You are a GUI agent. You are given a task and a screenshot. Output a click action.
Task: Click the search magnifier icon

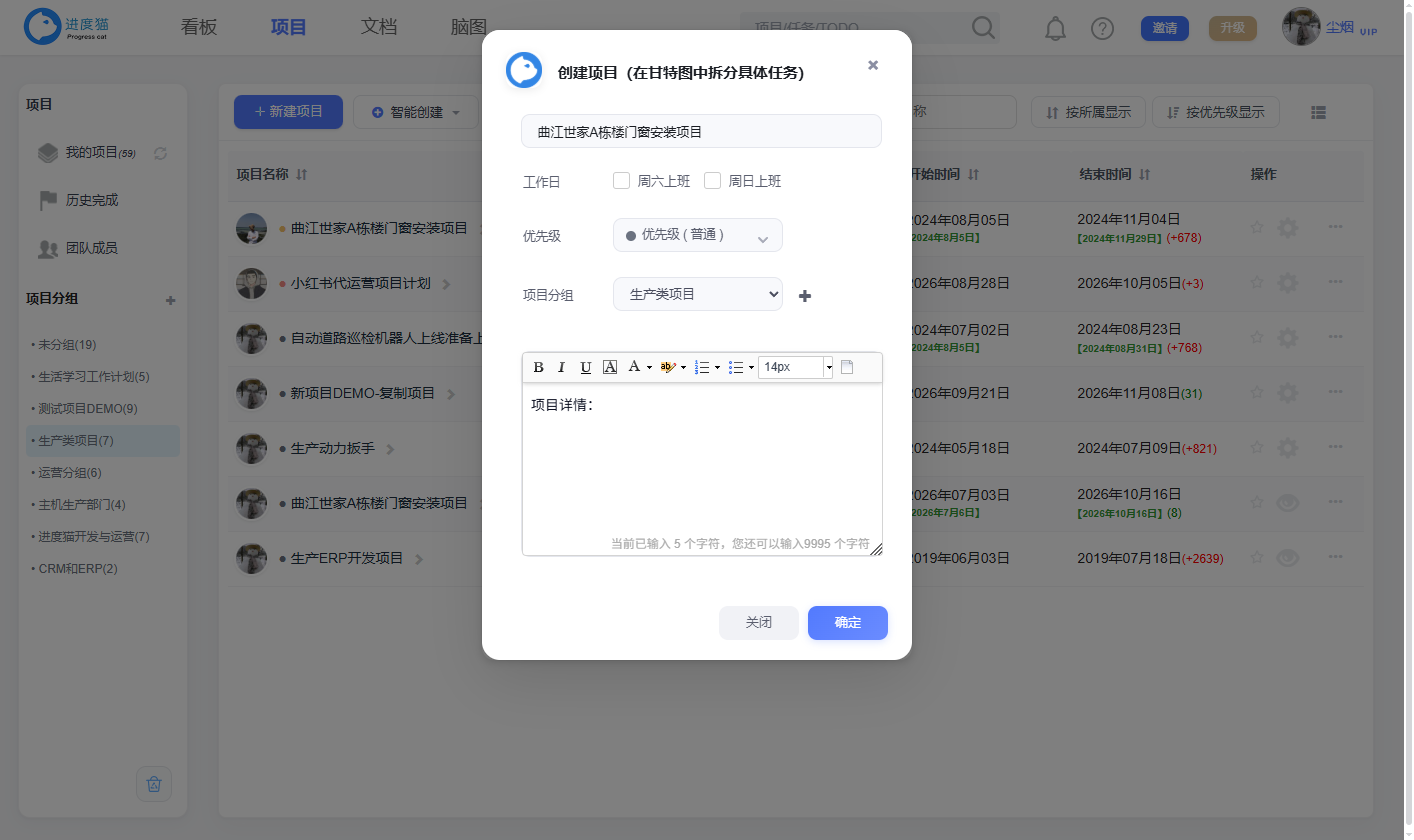(984, 28)
